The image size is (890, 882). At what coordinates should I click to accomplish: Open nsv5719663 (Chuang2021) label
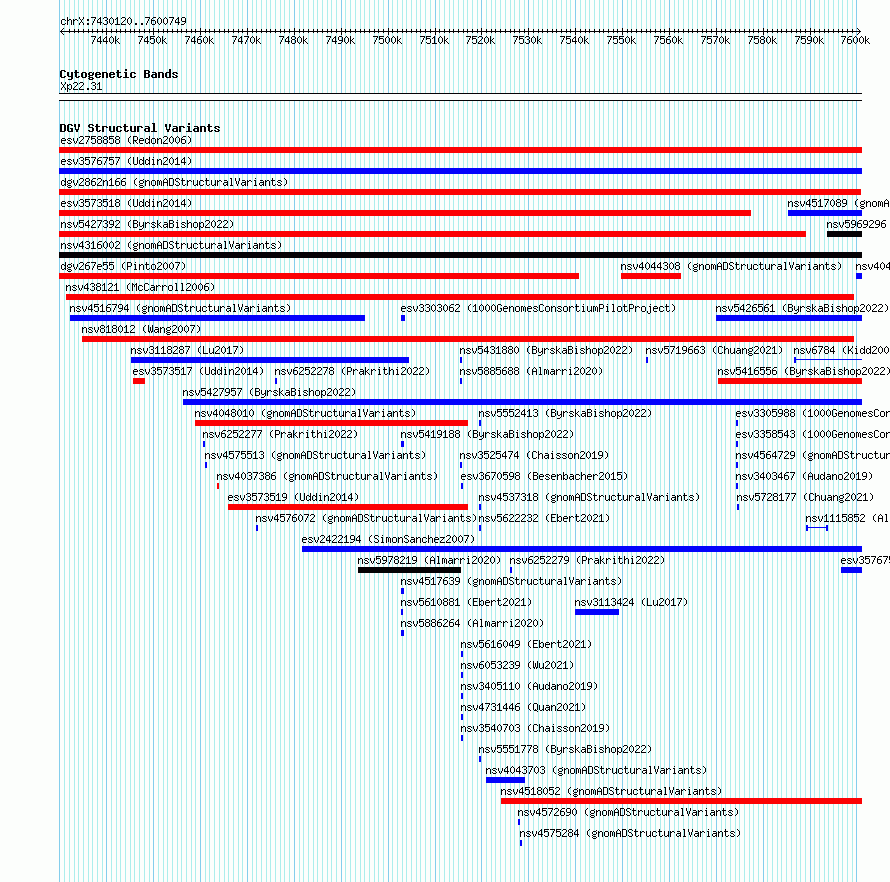714,350
